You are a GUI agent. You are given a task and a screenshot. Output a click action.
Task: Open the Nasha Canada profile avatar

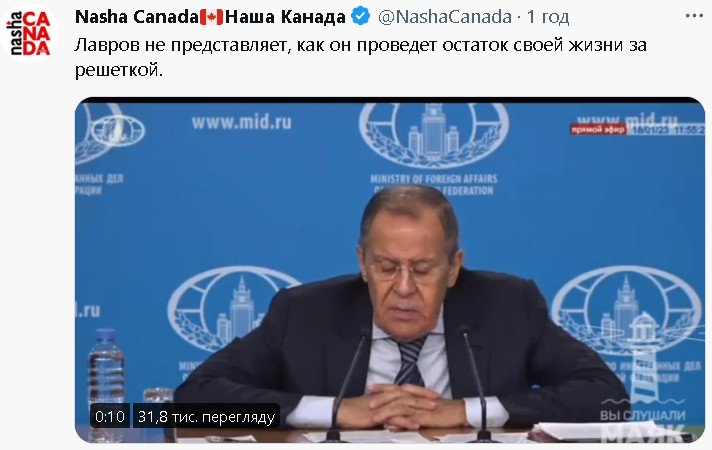point(29,33)
